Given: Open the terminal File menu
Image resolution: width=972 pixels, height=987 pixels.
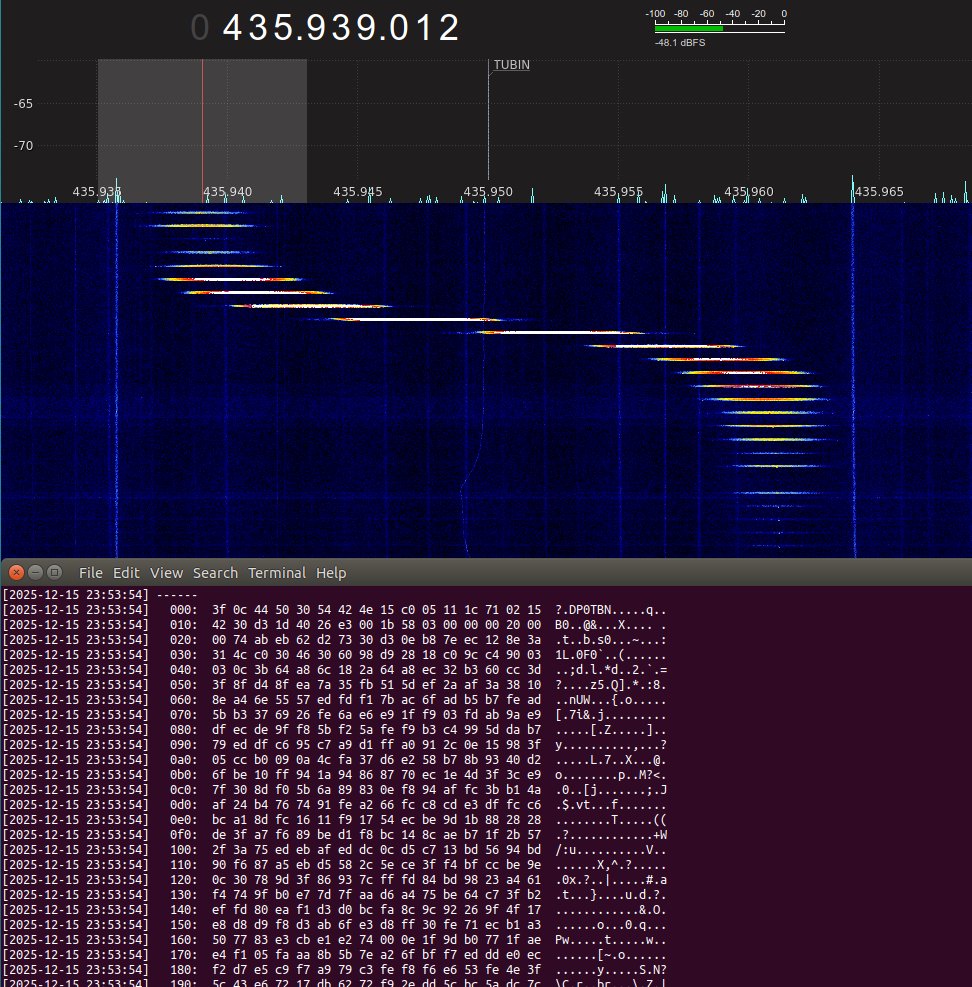Looking at the screenshot, I should pyautogui.click(x=91, y=573).
